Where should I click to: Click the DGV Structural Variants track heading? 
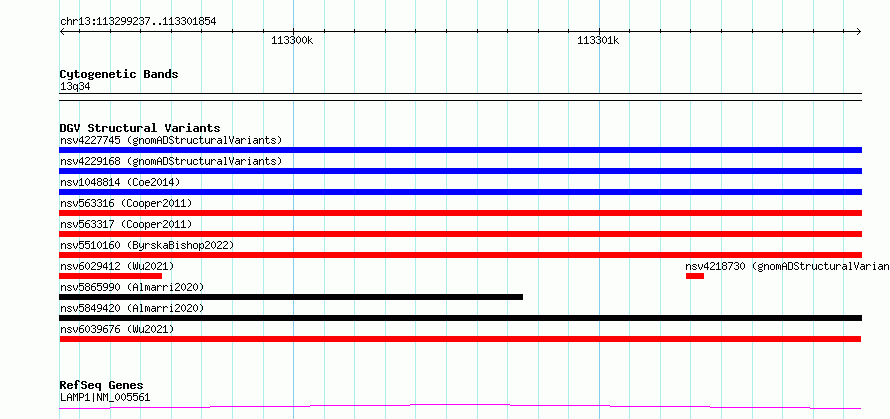tap(140, 128)
